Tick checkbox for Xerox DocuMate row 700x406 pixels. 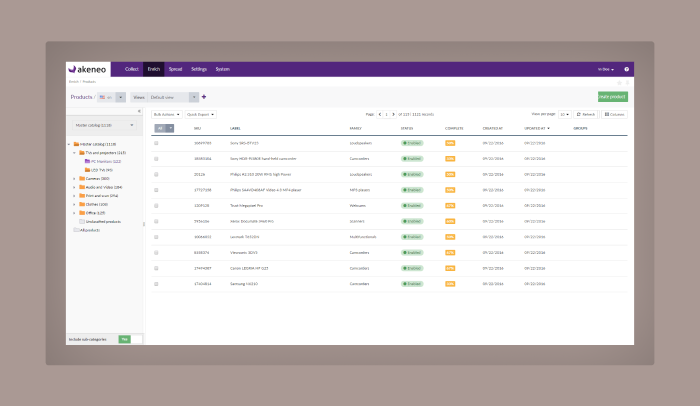[156, 222]
